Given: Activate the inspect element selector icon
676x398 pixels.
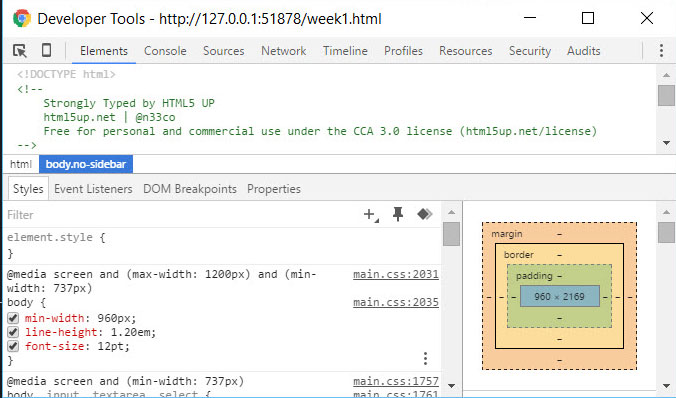Looking at the screenshot, I should [x=20, y=51].
